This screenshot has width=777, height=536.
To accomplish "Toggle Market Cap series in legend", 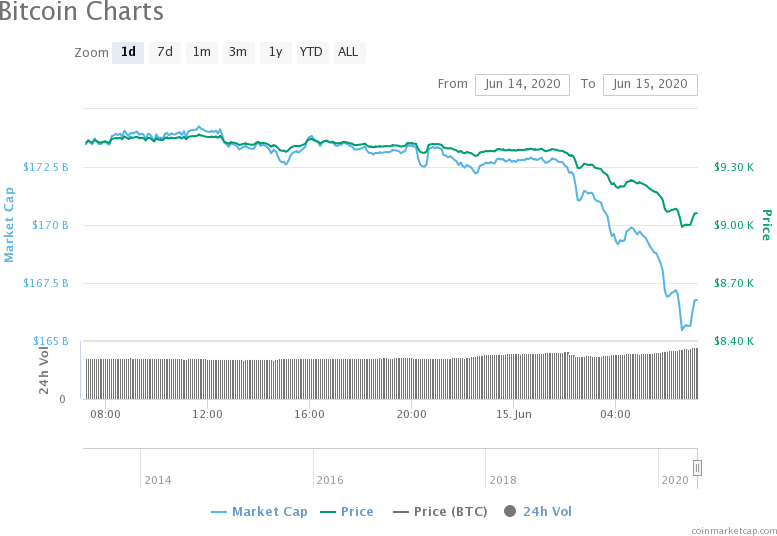I will (x=260, y=512).
